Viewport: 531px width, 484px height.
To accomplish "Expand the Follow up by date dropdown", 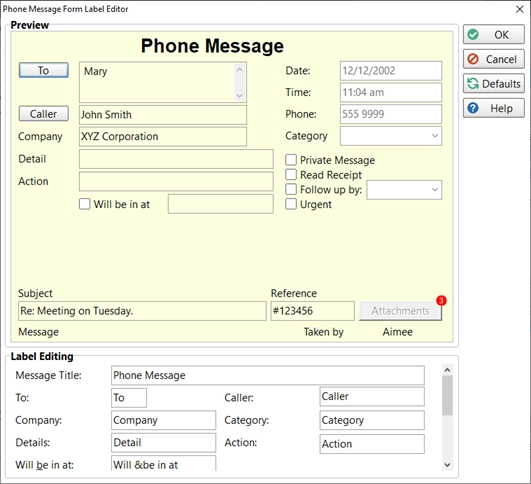I will pos(404,190).
